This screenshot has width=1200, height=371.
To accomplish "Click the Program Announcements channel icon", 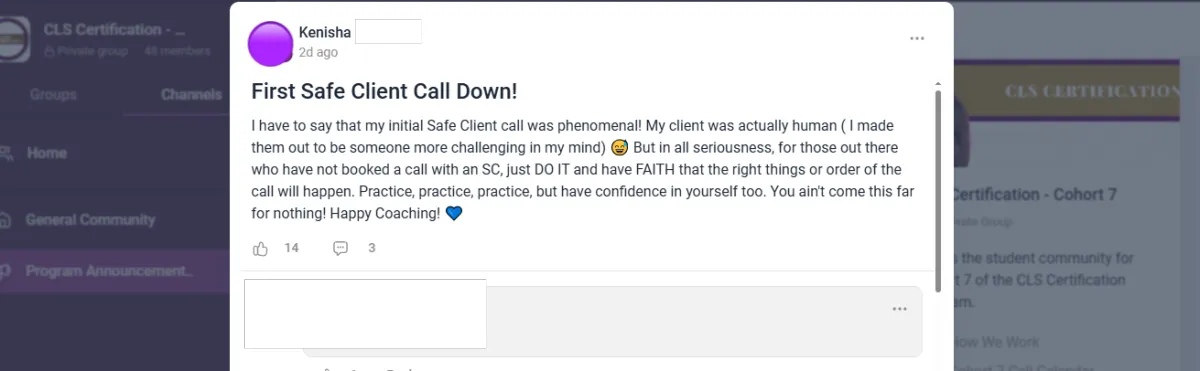I will 6,271.
